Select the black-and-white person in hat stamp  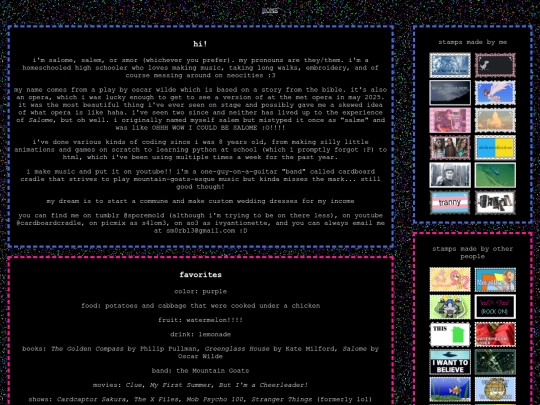tap(450, 175)
